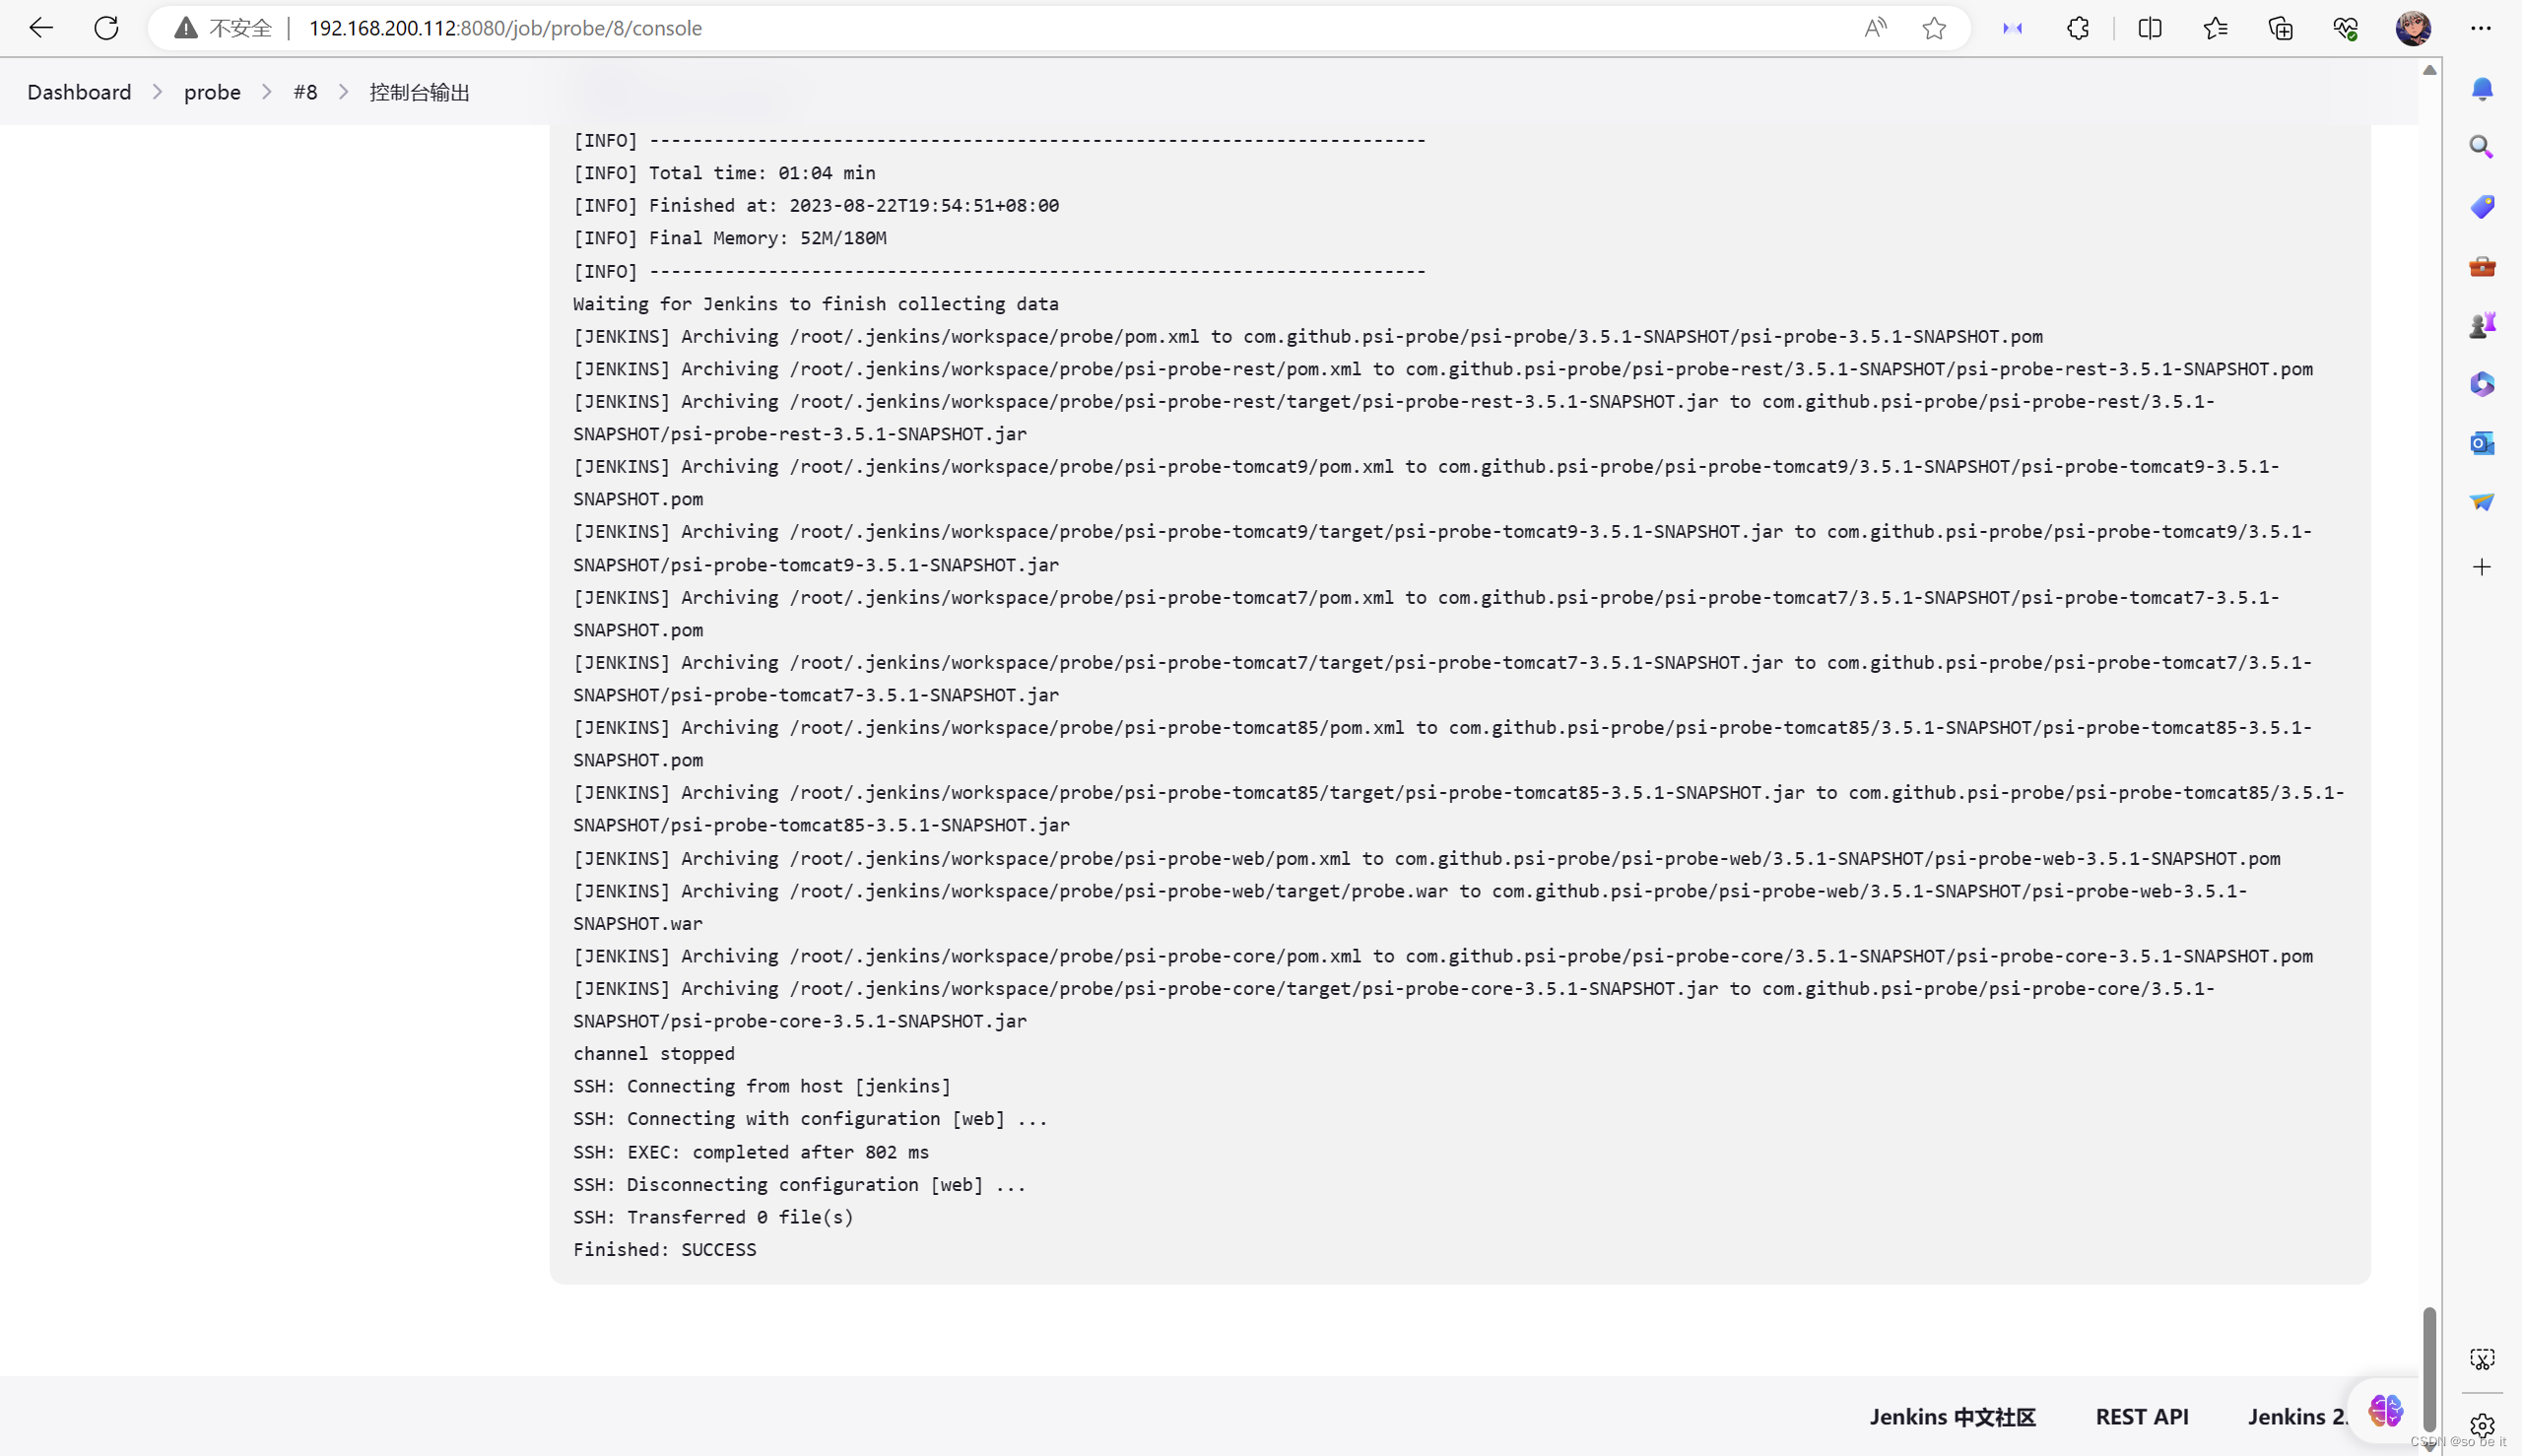Image resolution: width=2522 pixels, height=1456 pixels.
Task: Click the 'Final Memory: 52M/180M' line
Action: pyautogui.click(x=730, y=238)
